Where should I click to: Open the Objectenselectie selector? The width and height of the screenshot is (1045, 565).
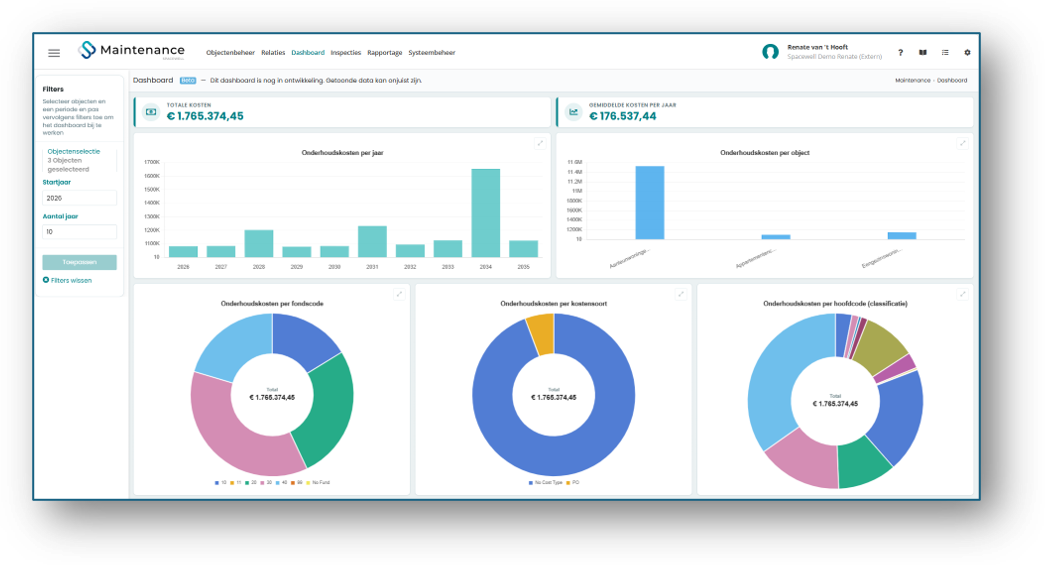74,151
